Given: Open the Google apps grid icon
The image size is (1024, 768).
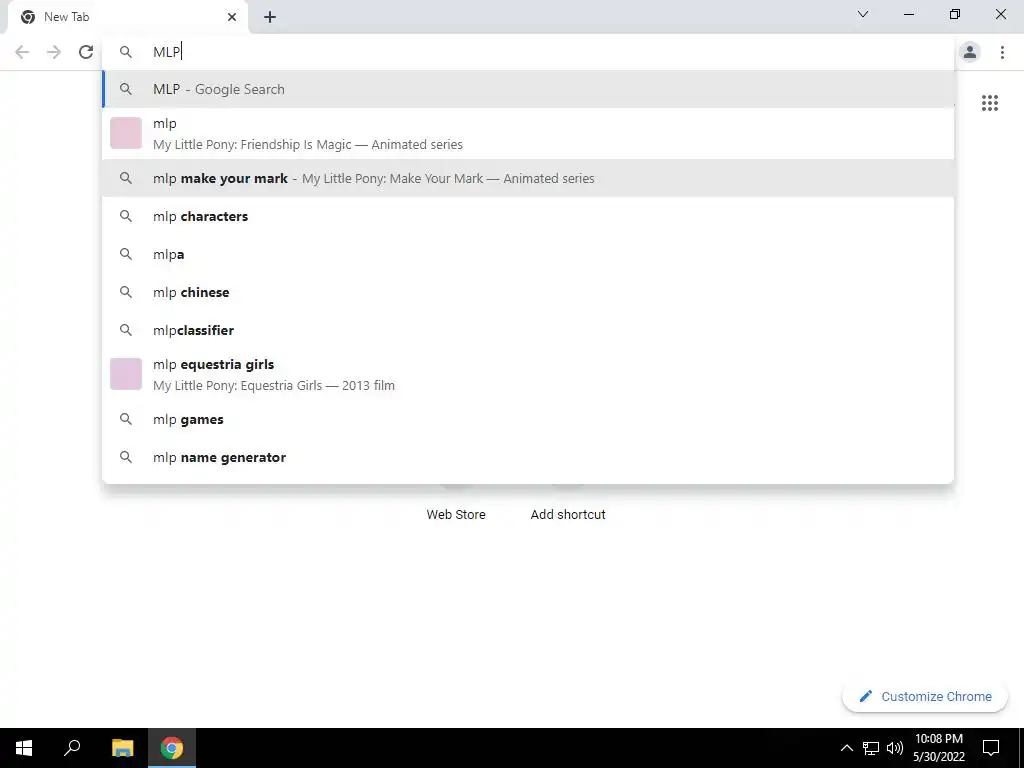Looking at the screenshot, I should click(990, 103).
